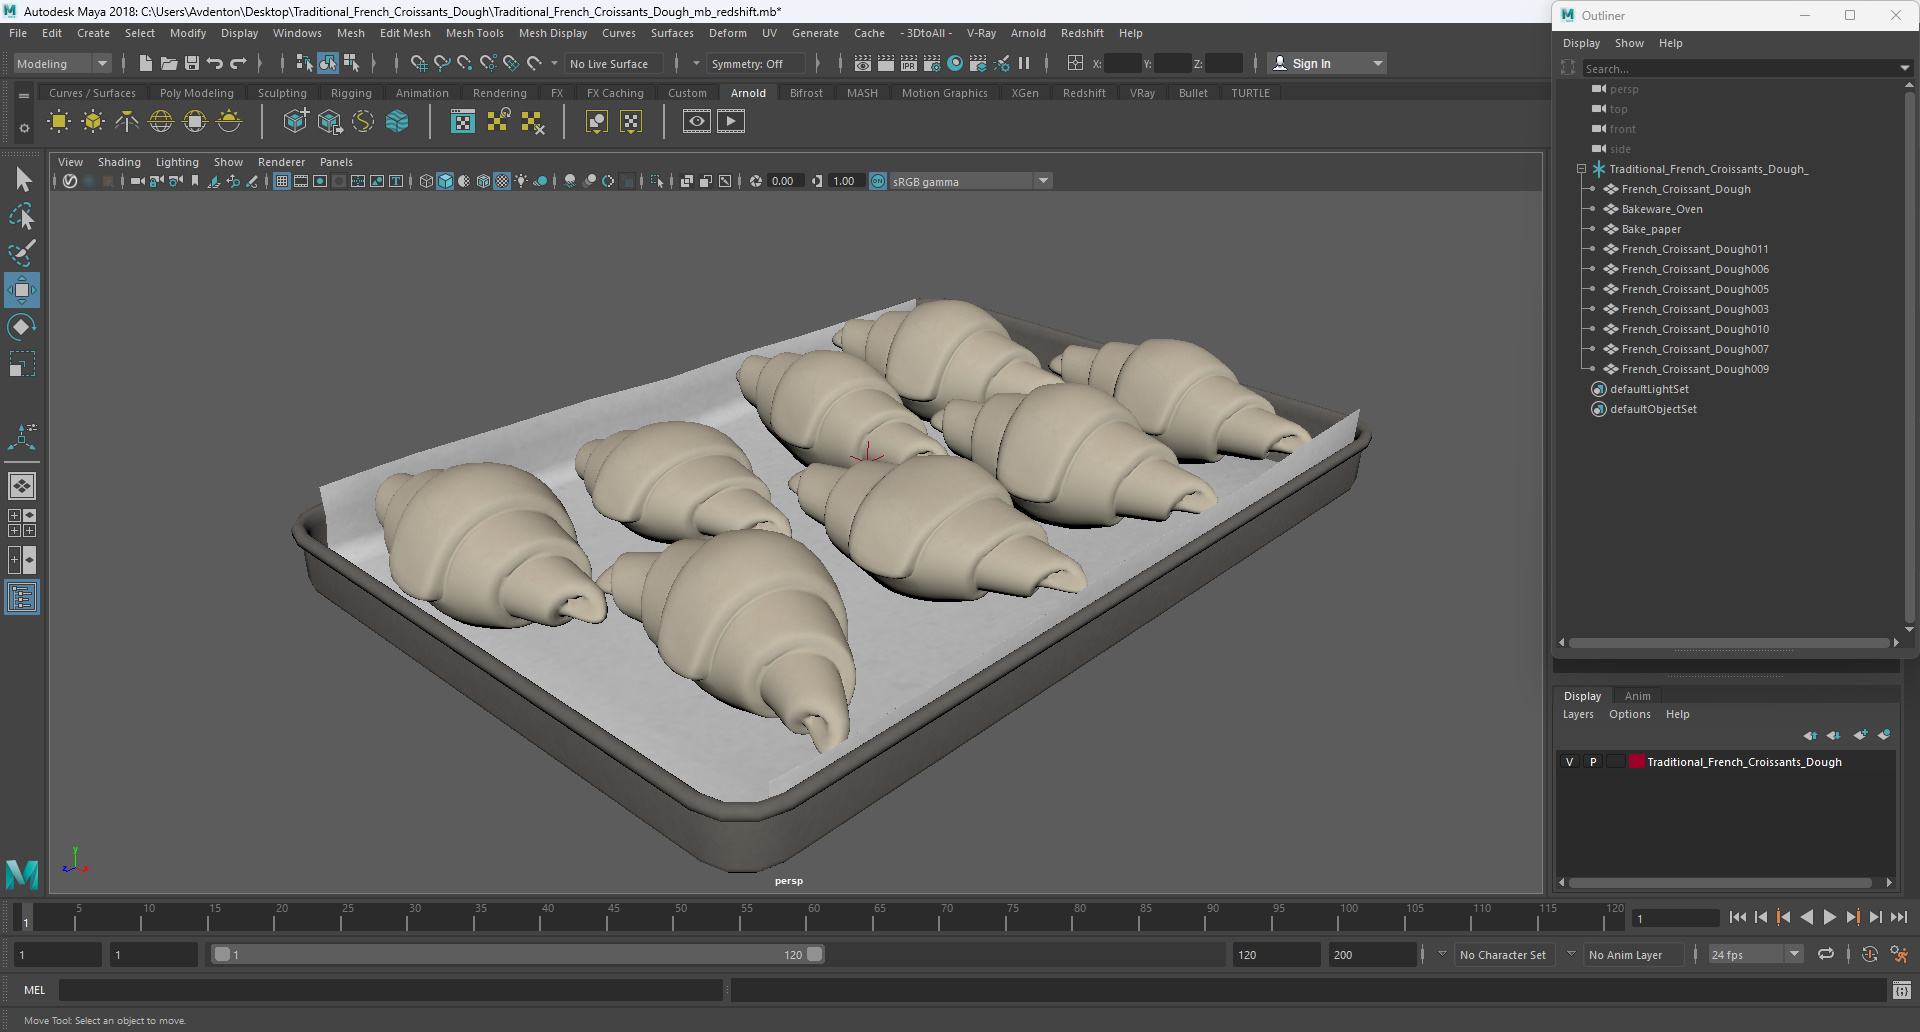Screen dimensions: 1920x1032
Task: Toggle viewport use all lights icon
Action: [x=522, y=181]
